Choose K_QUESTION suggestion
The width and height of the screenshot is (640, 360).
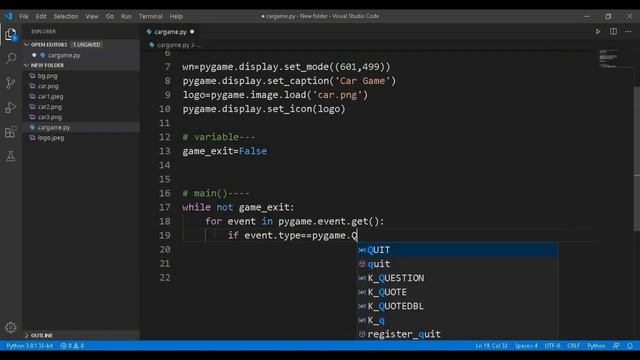coord(458,278)
